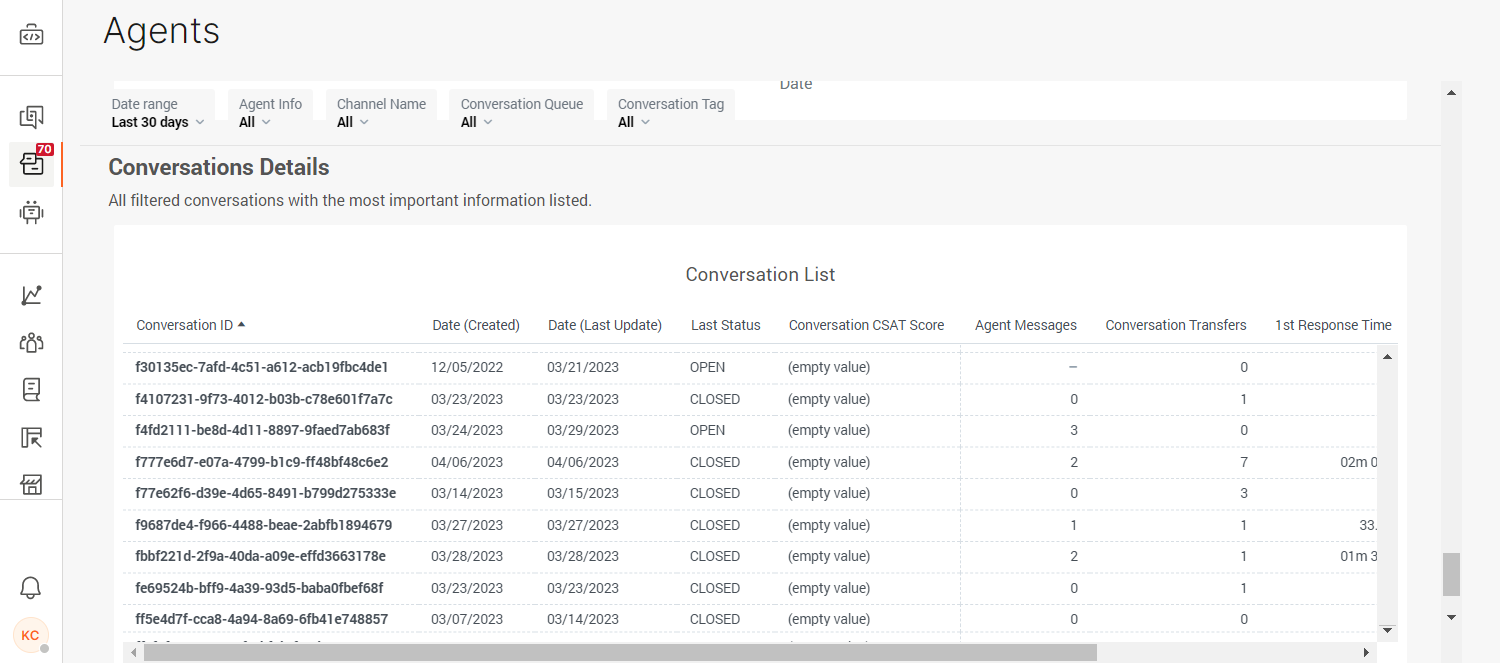The height and width of the screenshot is (663, 1500).
Task: Click the Agents page title
Action: click(162, 31)
